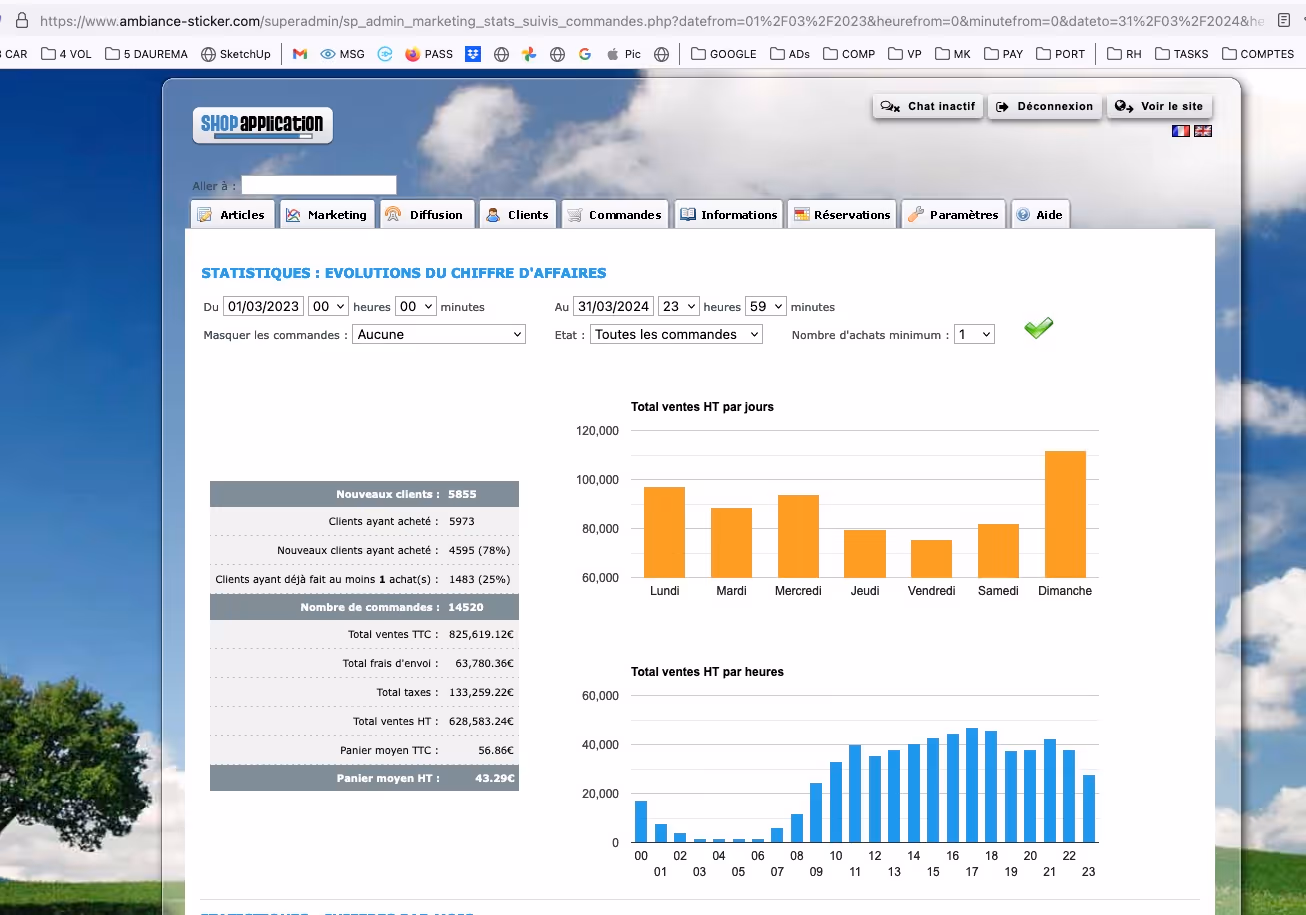Viewport: 1306px width, 915px height.
Task: Open the colorful pinwheel Photos bookmark
Action: pos(529,54)
